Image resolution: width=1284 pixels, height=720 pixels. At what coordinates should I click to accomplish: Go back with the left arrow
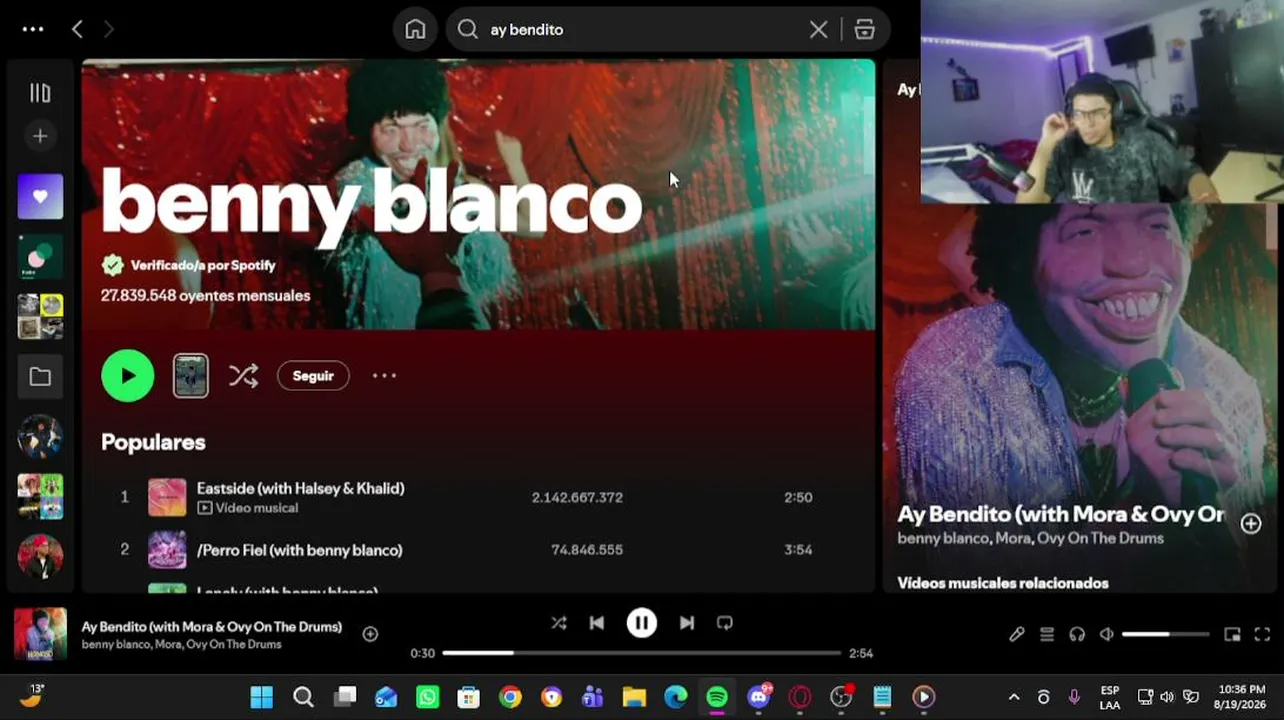click(77, 29)
